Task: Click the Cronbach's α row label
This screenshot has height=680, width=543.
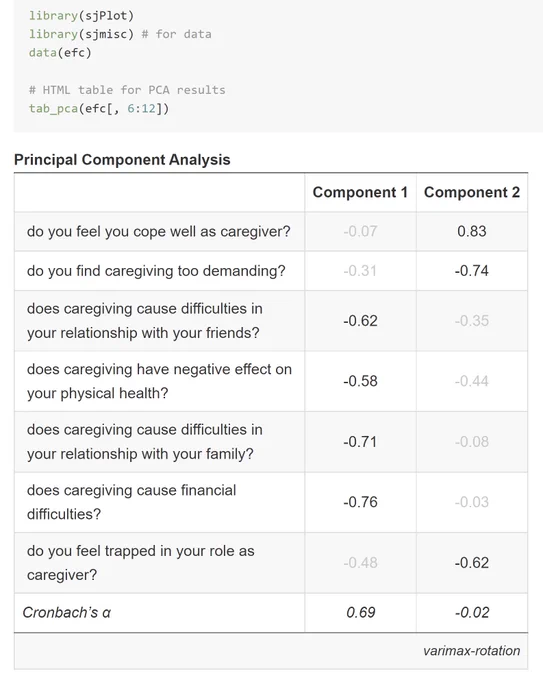Action: pos(66,612)
